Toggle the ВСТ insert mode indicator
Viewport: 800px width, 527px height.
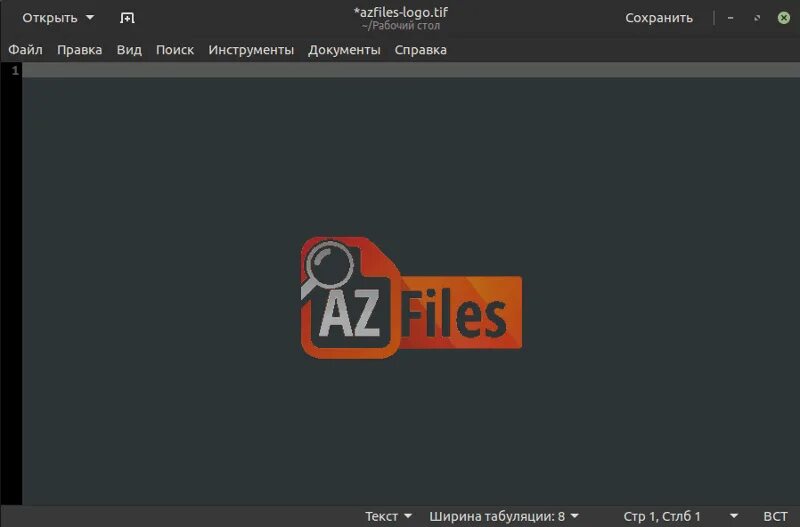(x=775, y=516)
